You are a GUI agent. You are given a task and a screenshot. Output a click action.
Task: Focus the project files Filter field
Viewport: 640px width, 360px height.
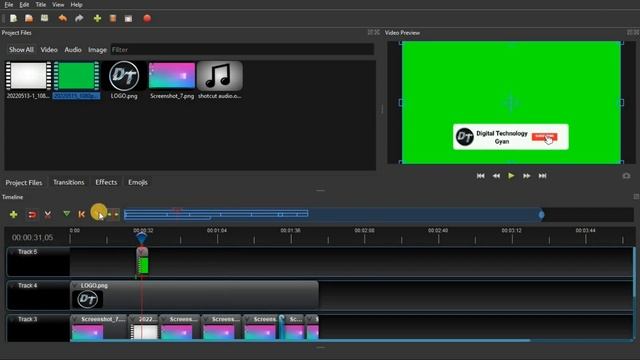pyautogui.click(x=242, y=50)
